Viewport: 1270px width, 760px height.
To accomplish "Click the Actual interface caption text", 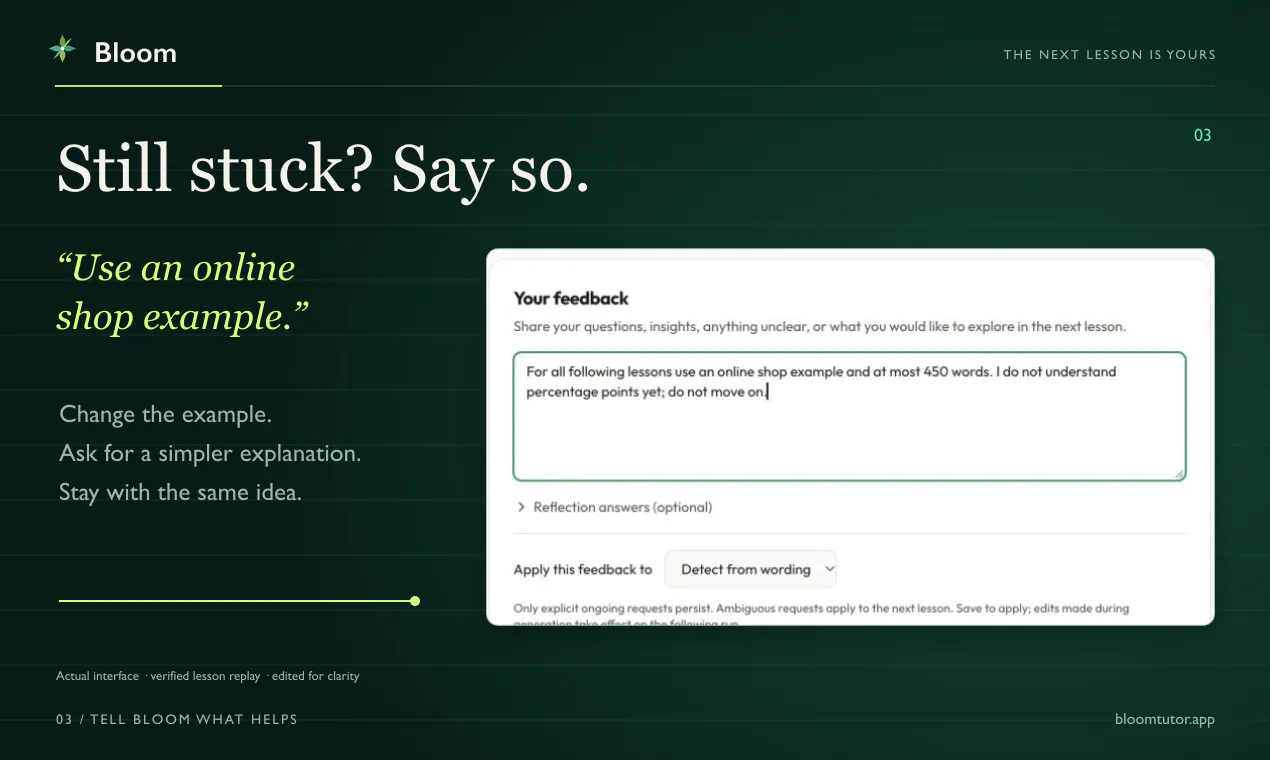I will point(208,676).
